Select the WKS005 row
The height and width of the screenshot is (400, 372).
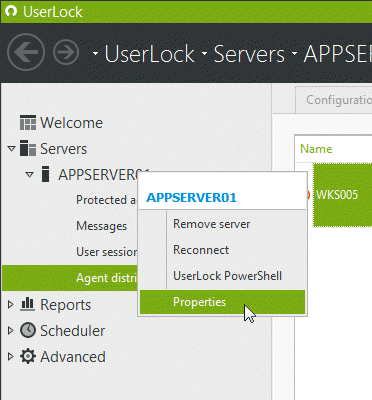342,195
